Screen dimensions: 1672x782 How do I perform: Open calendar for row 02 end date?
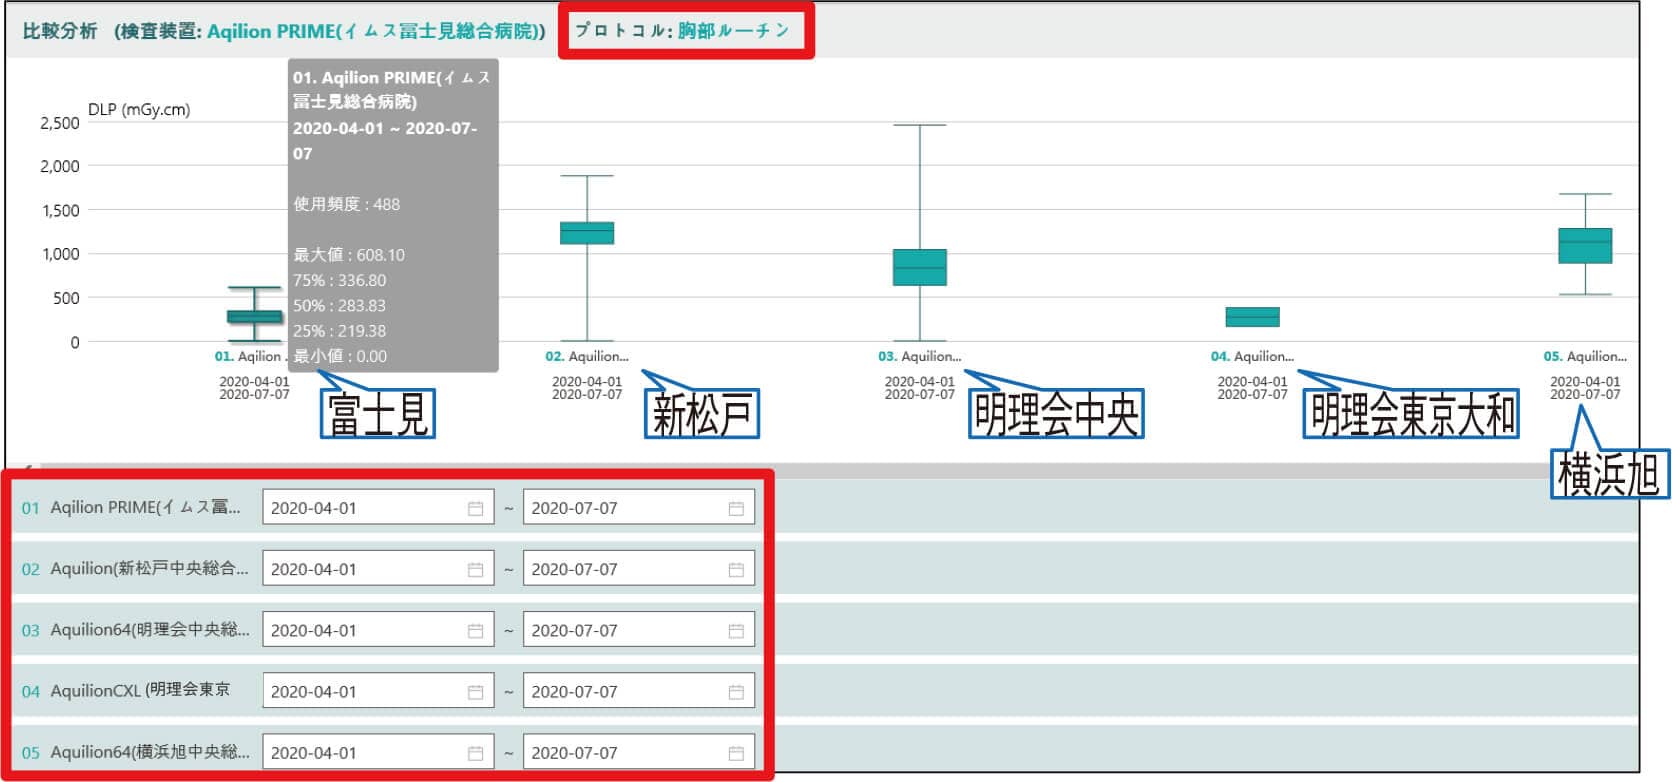pos(736,569)
